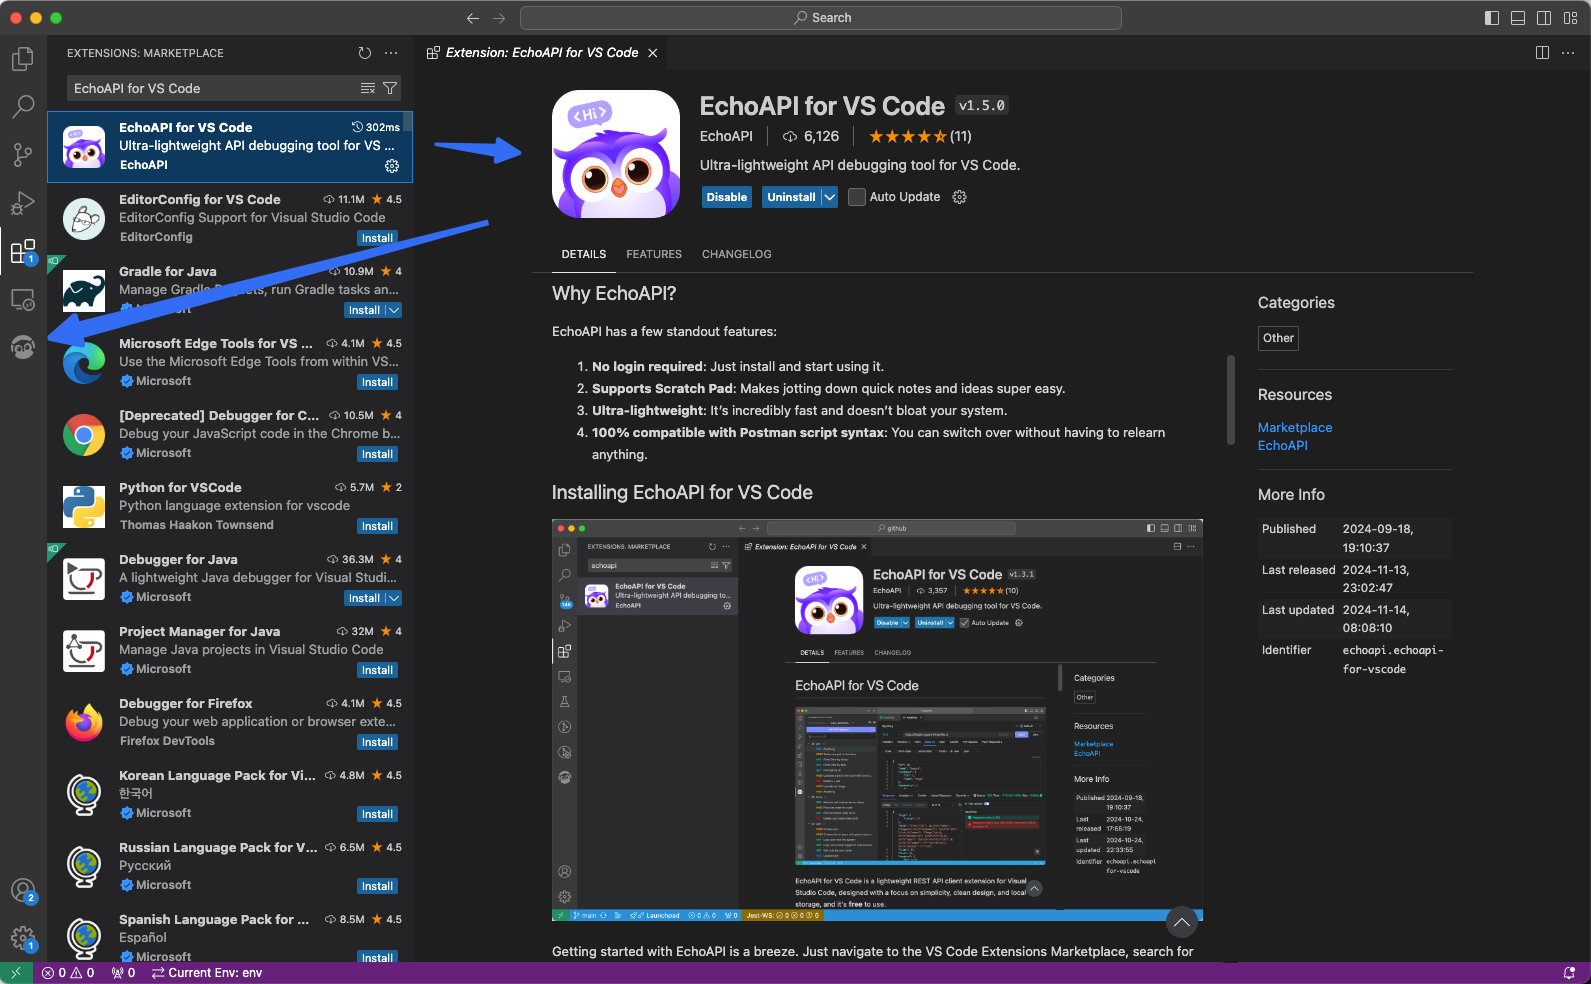Open ports forwarded status item

[123, 973]
